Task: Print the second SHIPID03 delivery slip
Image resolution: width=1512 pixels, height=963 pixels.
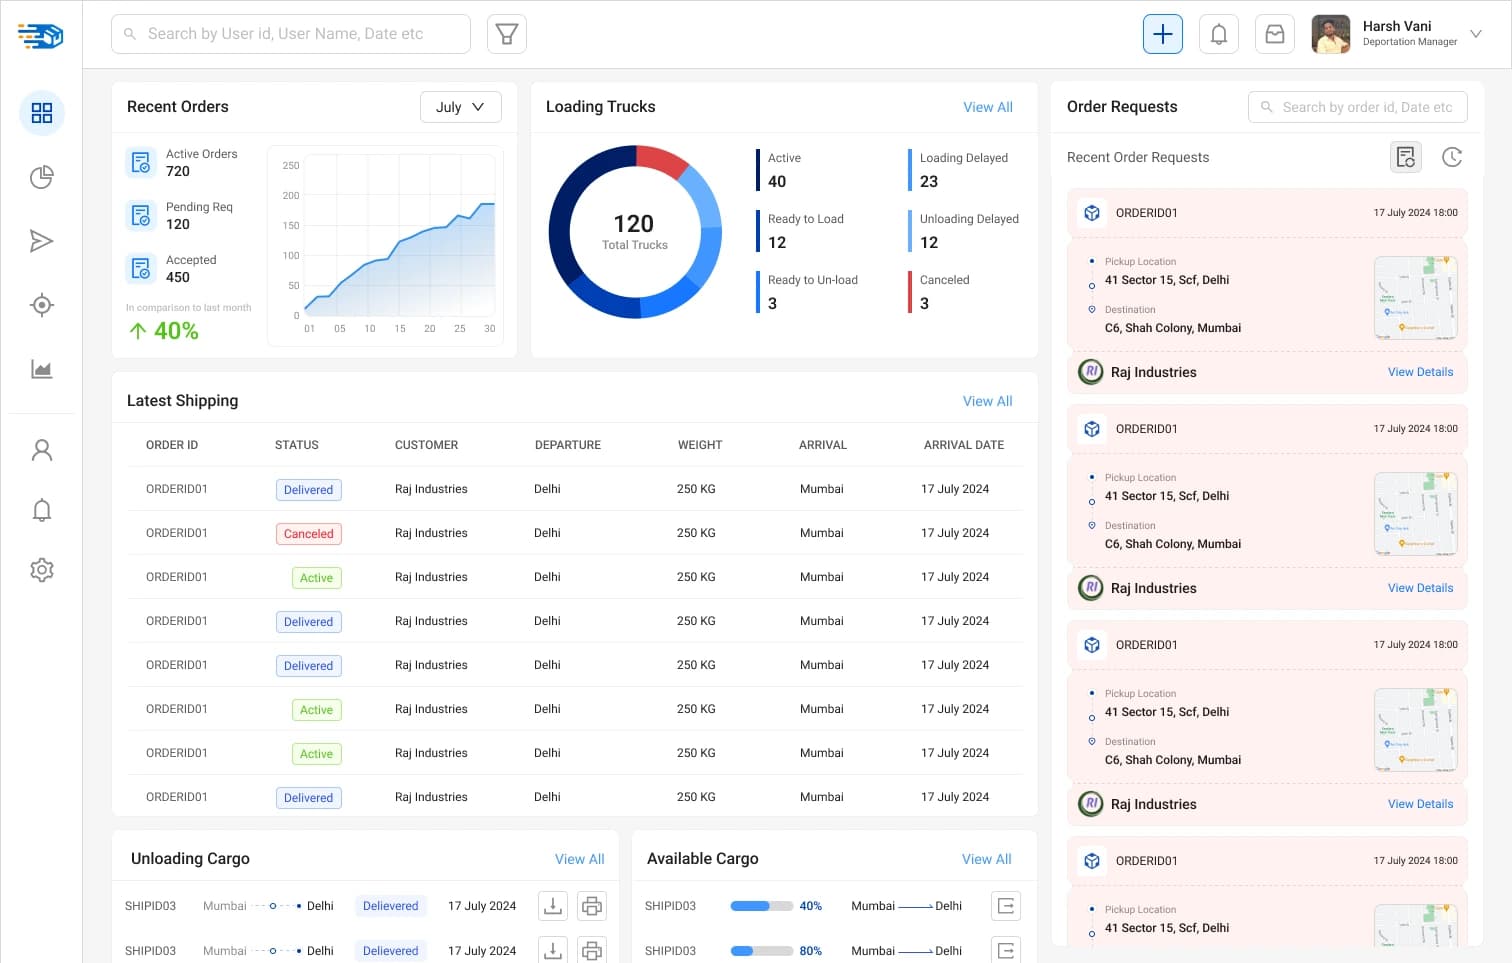Action: 592,950
